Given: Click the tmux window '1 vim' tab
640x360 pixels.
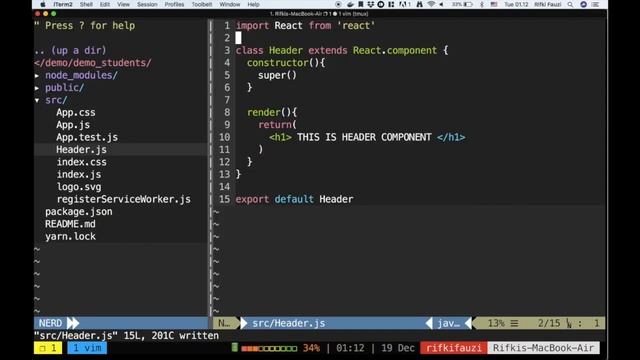Looking at the screenshot, I should (87, 348).
